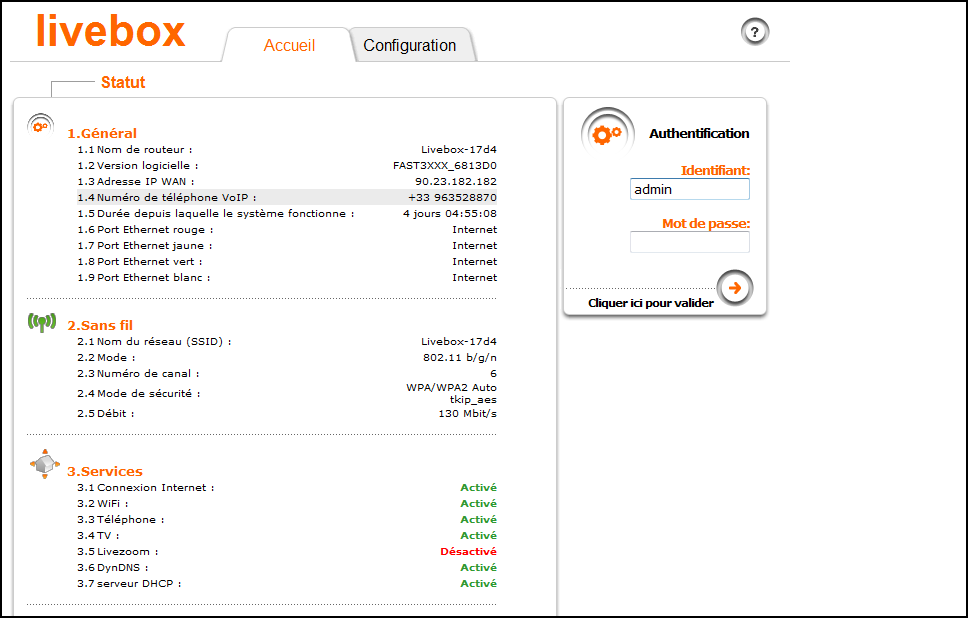
Task: Click the WAN IP address value
Action: pyautogui.click(x=457, y=182)
